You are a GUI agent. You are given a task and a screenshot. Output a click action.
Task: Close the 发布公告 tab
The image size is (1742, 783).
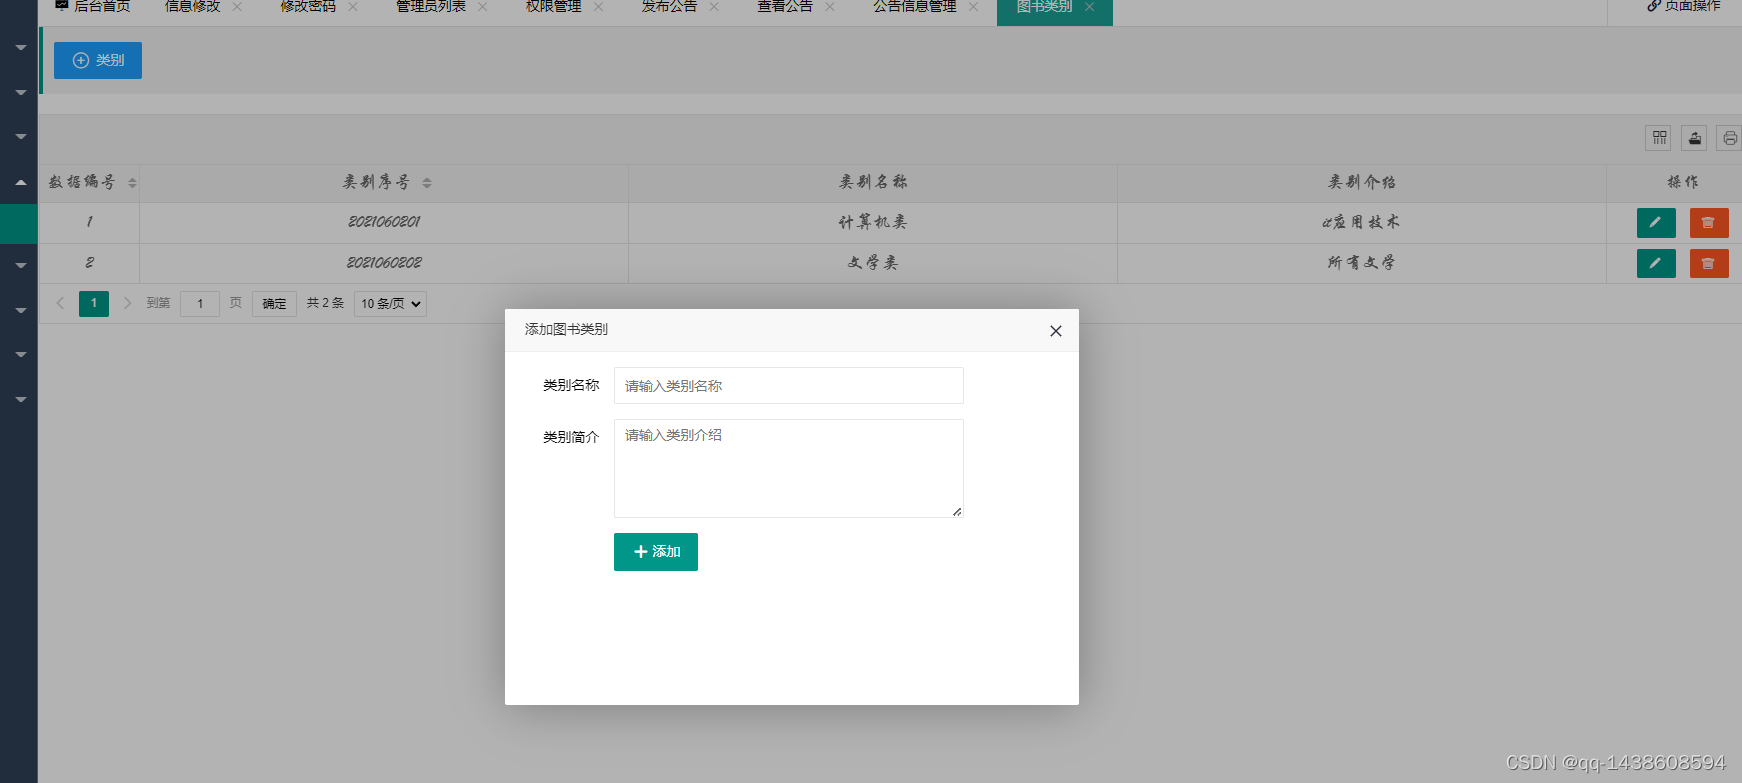click(715, 6)
